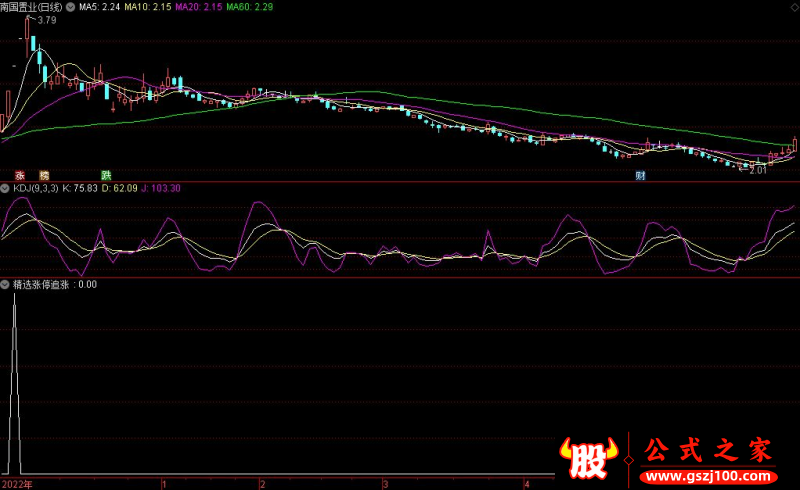Select the MA60 green average label
Viewport: 800px width, 490px height.
pyautogui.click(x=250, y=6)
